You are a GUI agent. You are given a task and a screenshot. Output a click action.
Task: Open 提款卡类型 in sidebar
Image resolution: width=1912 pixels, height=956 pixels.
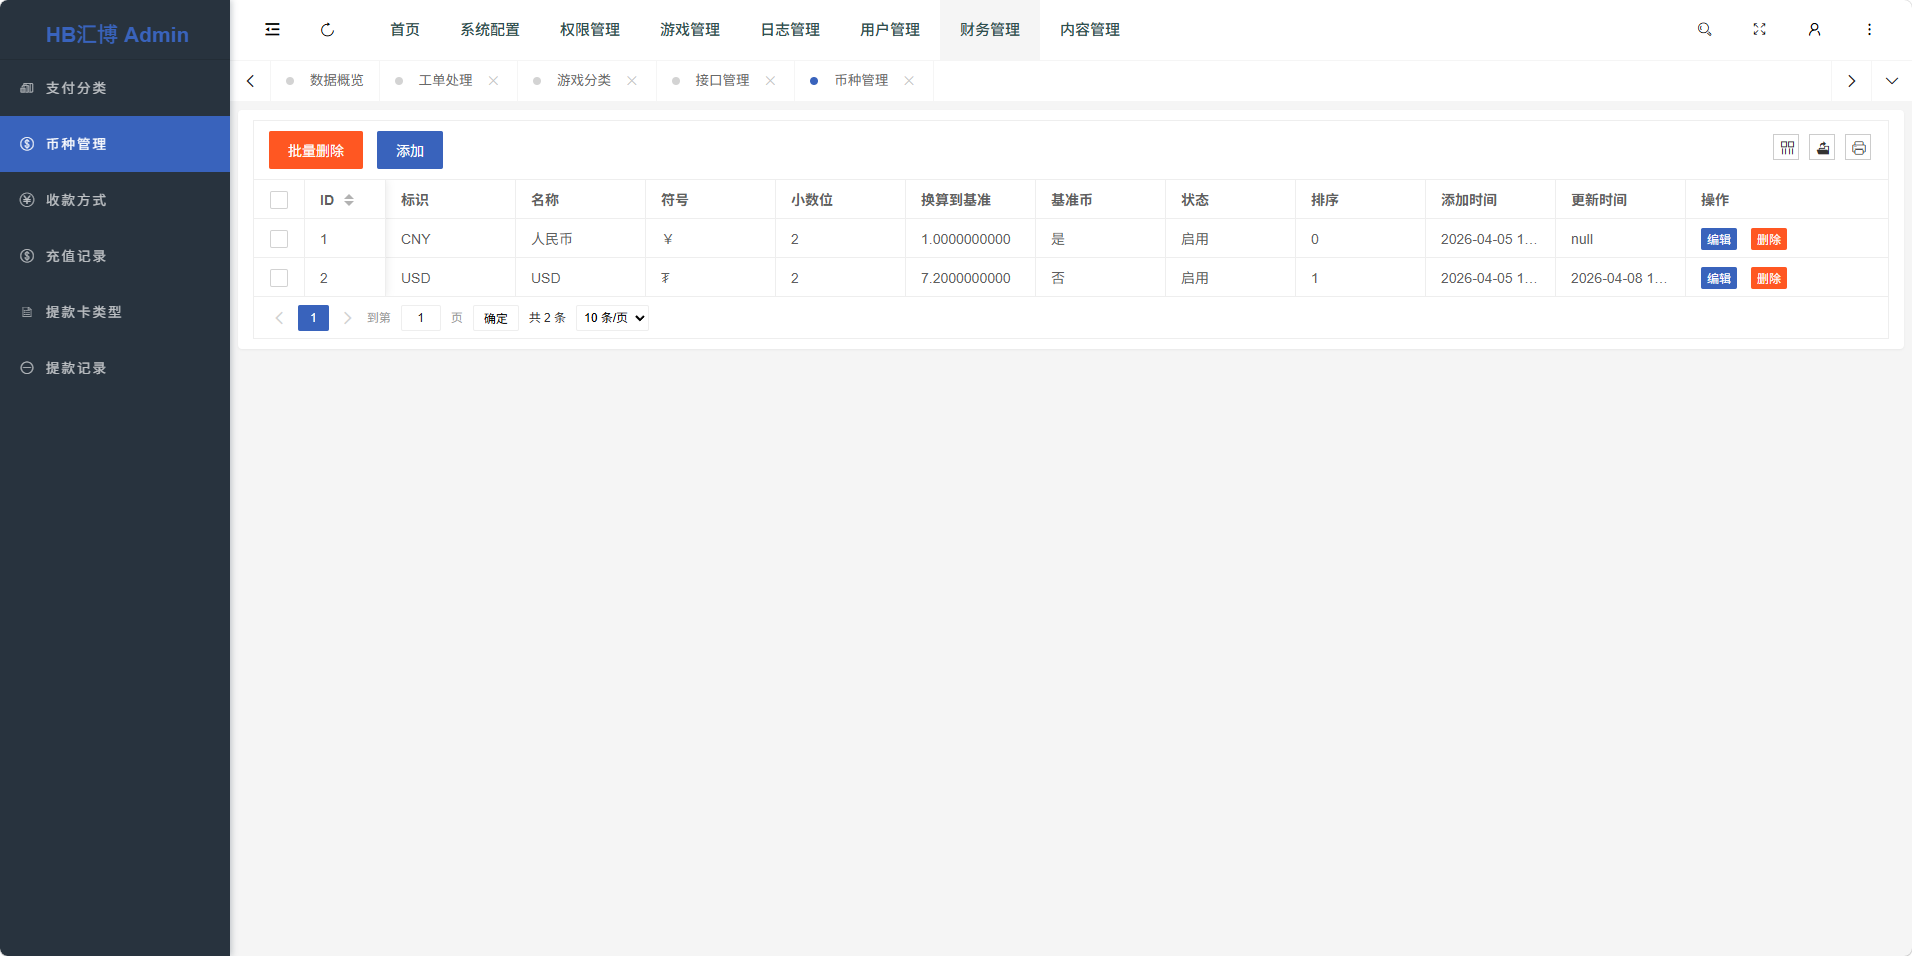[x=115, y=312]
